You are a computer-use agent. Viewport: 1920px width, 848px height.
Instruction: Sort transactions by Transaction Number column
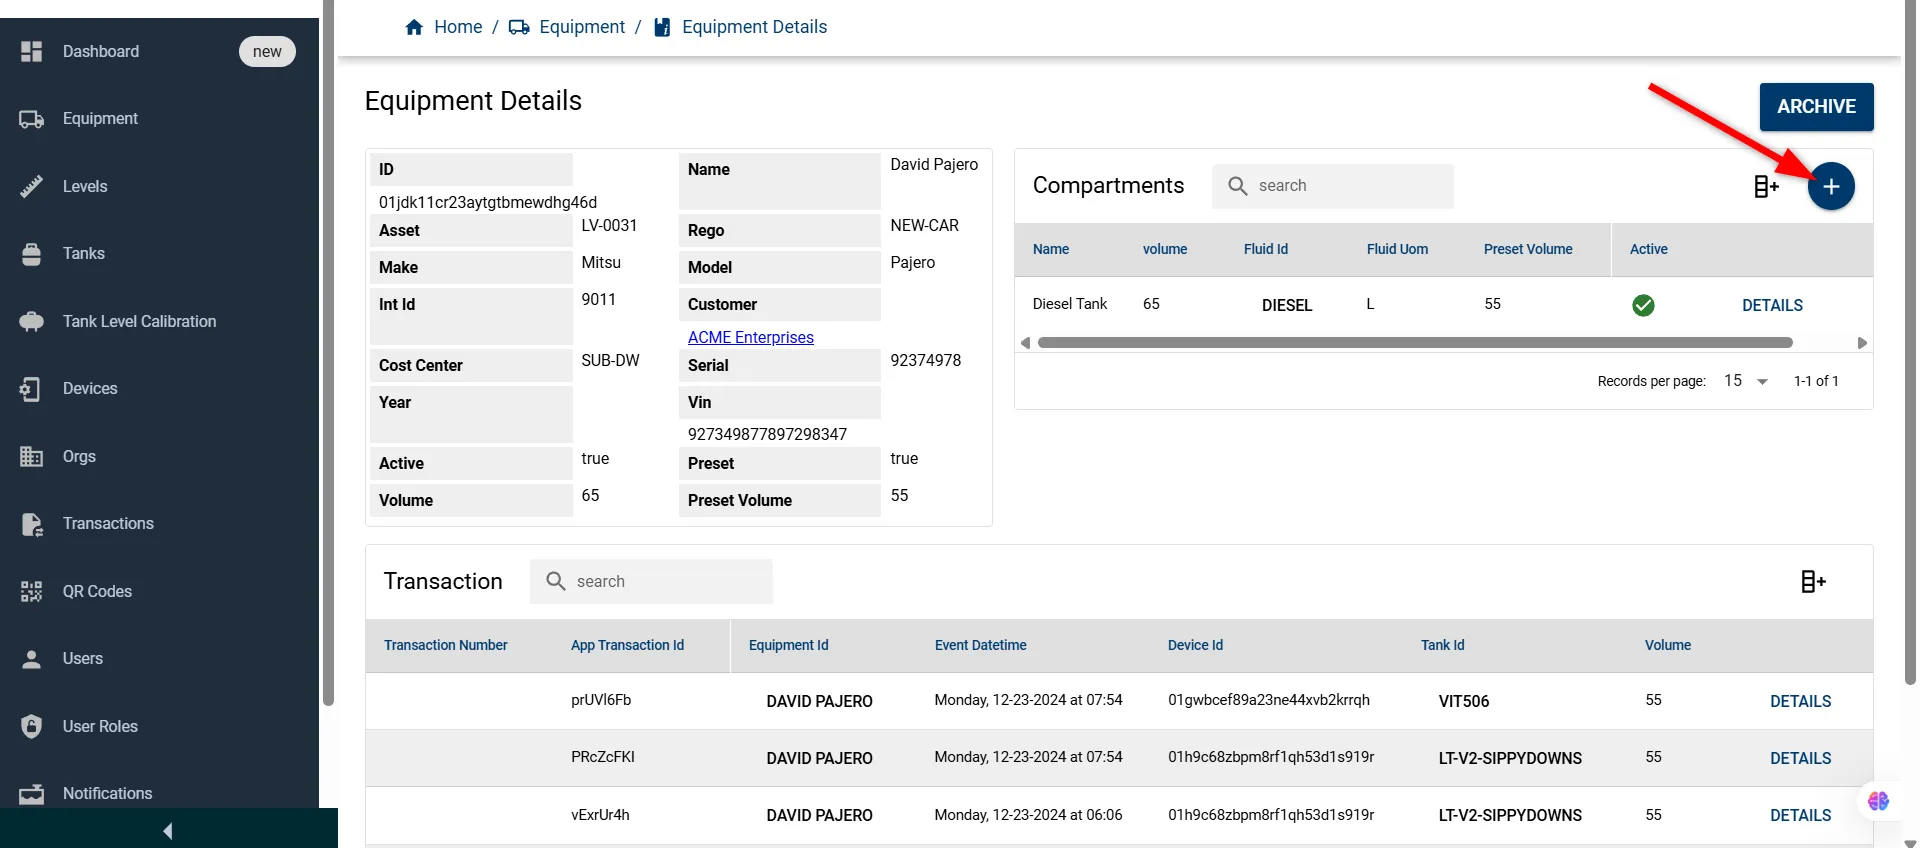446,645
